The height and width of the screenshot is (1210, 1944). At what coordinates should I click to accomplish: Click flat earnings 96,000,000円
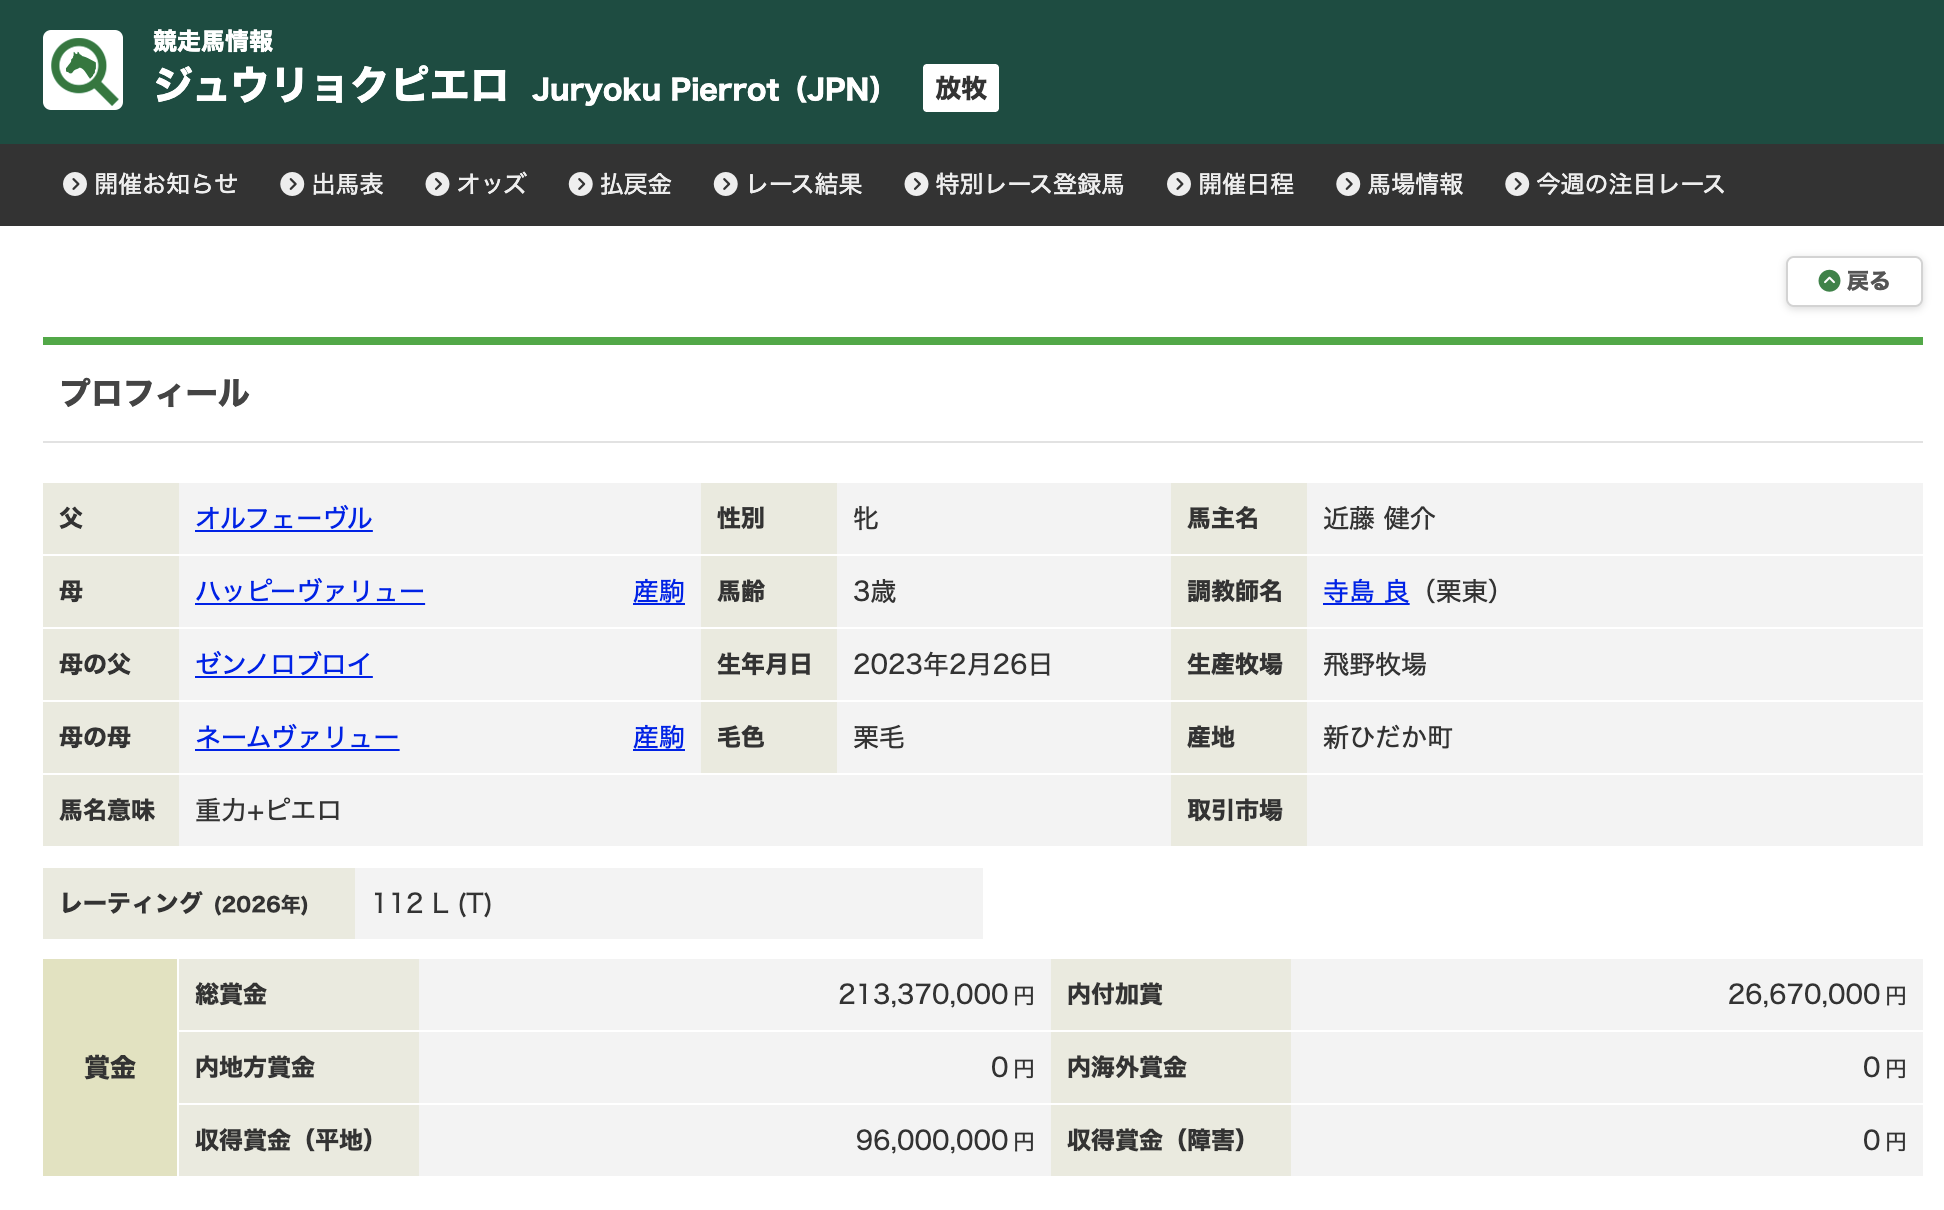[945, 1140]
